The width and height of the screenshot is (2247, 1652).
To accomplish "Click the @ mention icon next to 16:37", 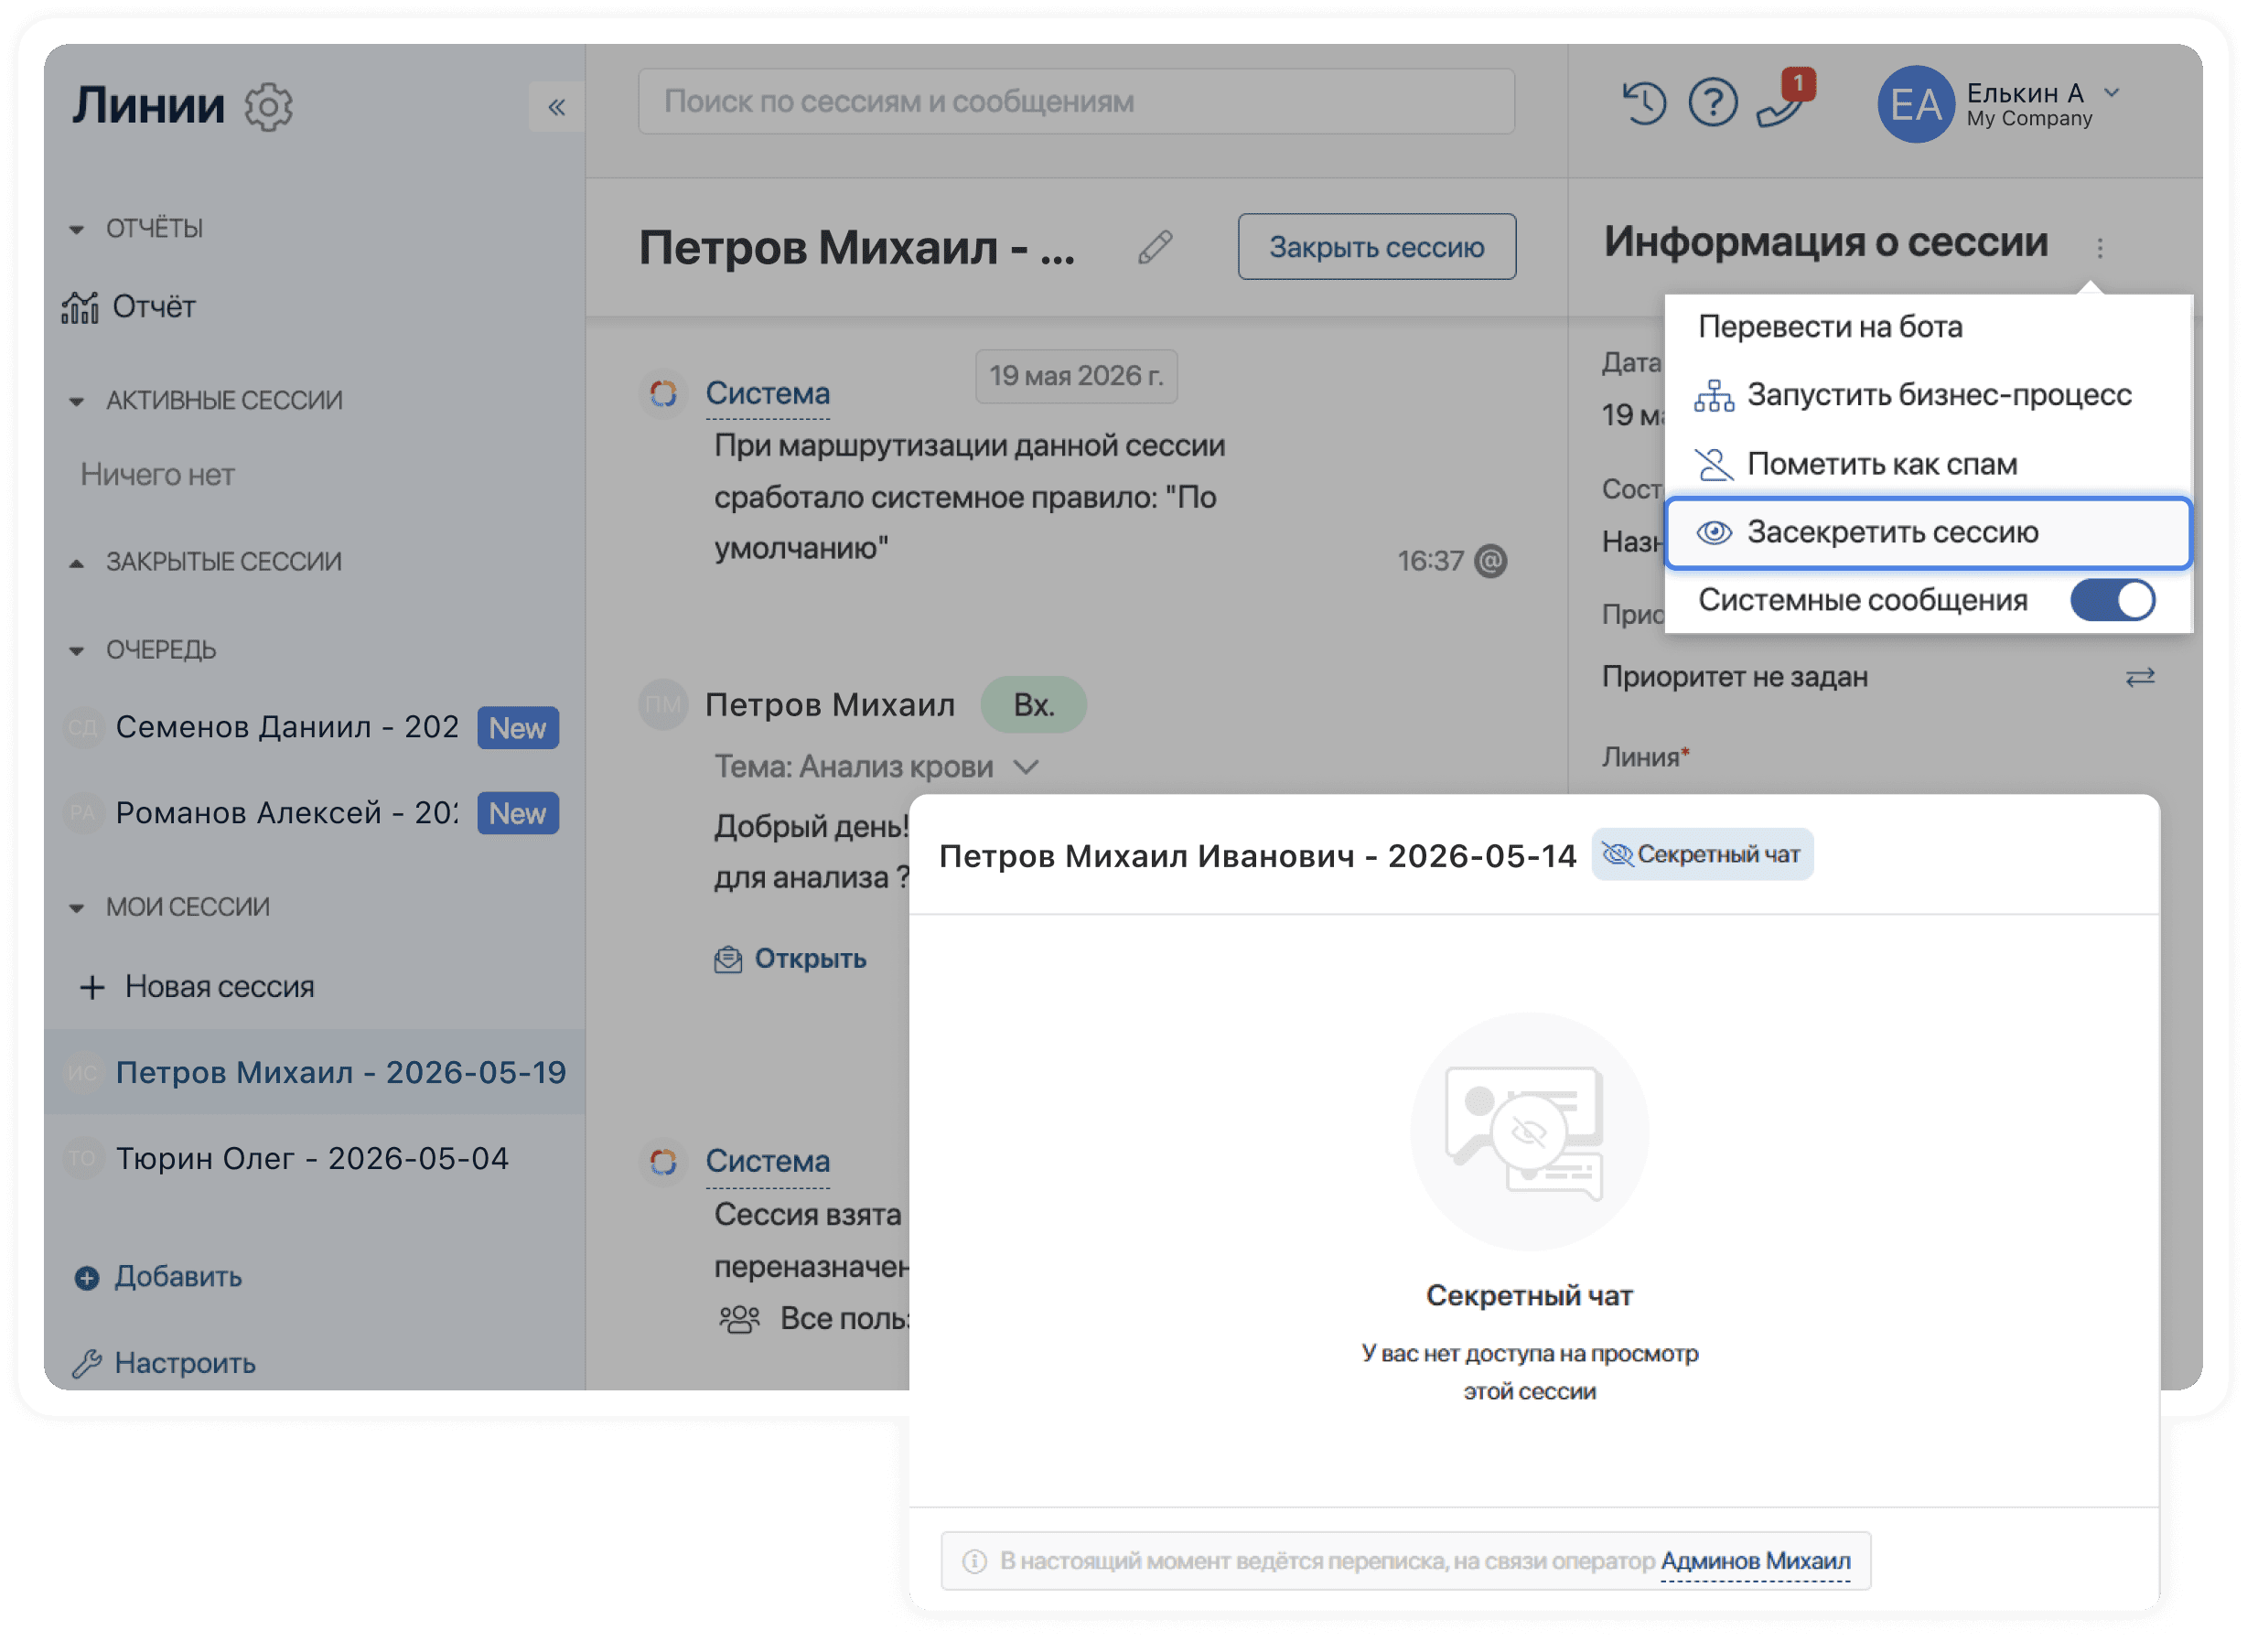I will (1490, 562).
